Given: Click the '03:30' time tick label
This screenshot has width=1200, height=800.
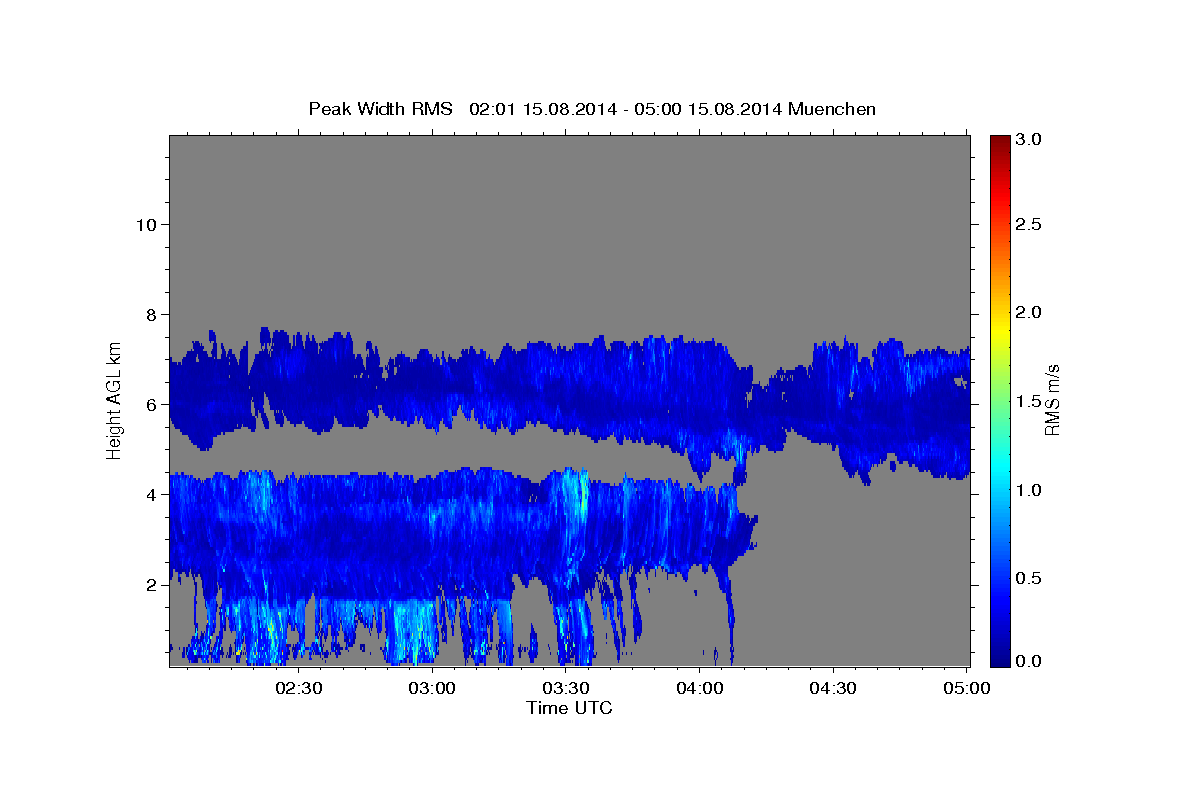Looking at the screenshot, I should click(x=566, y=688).
